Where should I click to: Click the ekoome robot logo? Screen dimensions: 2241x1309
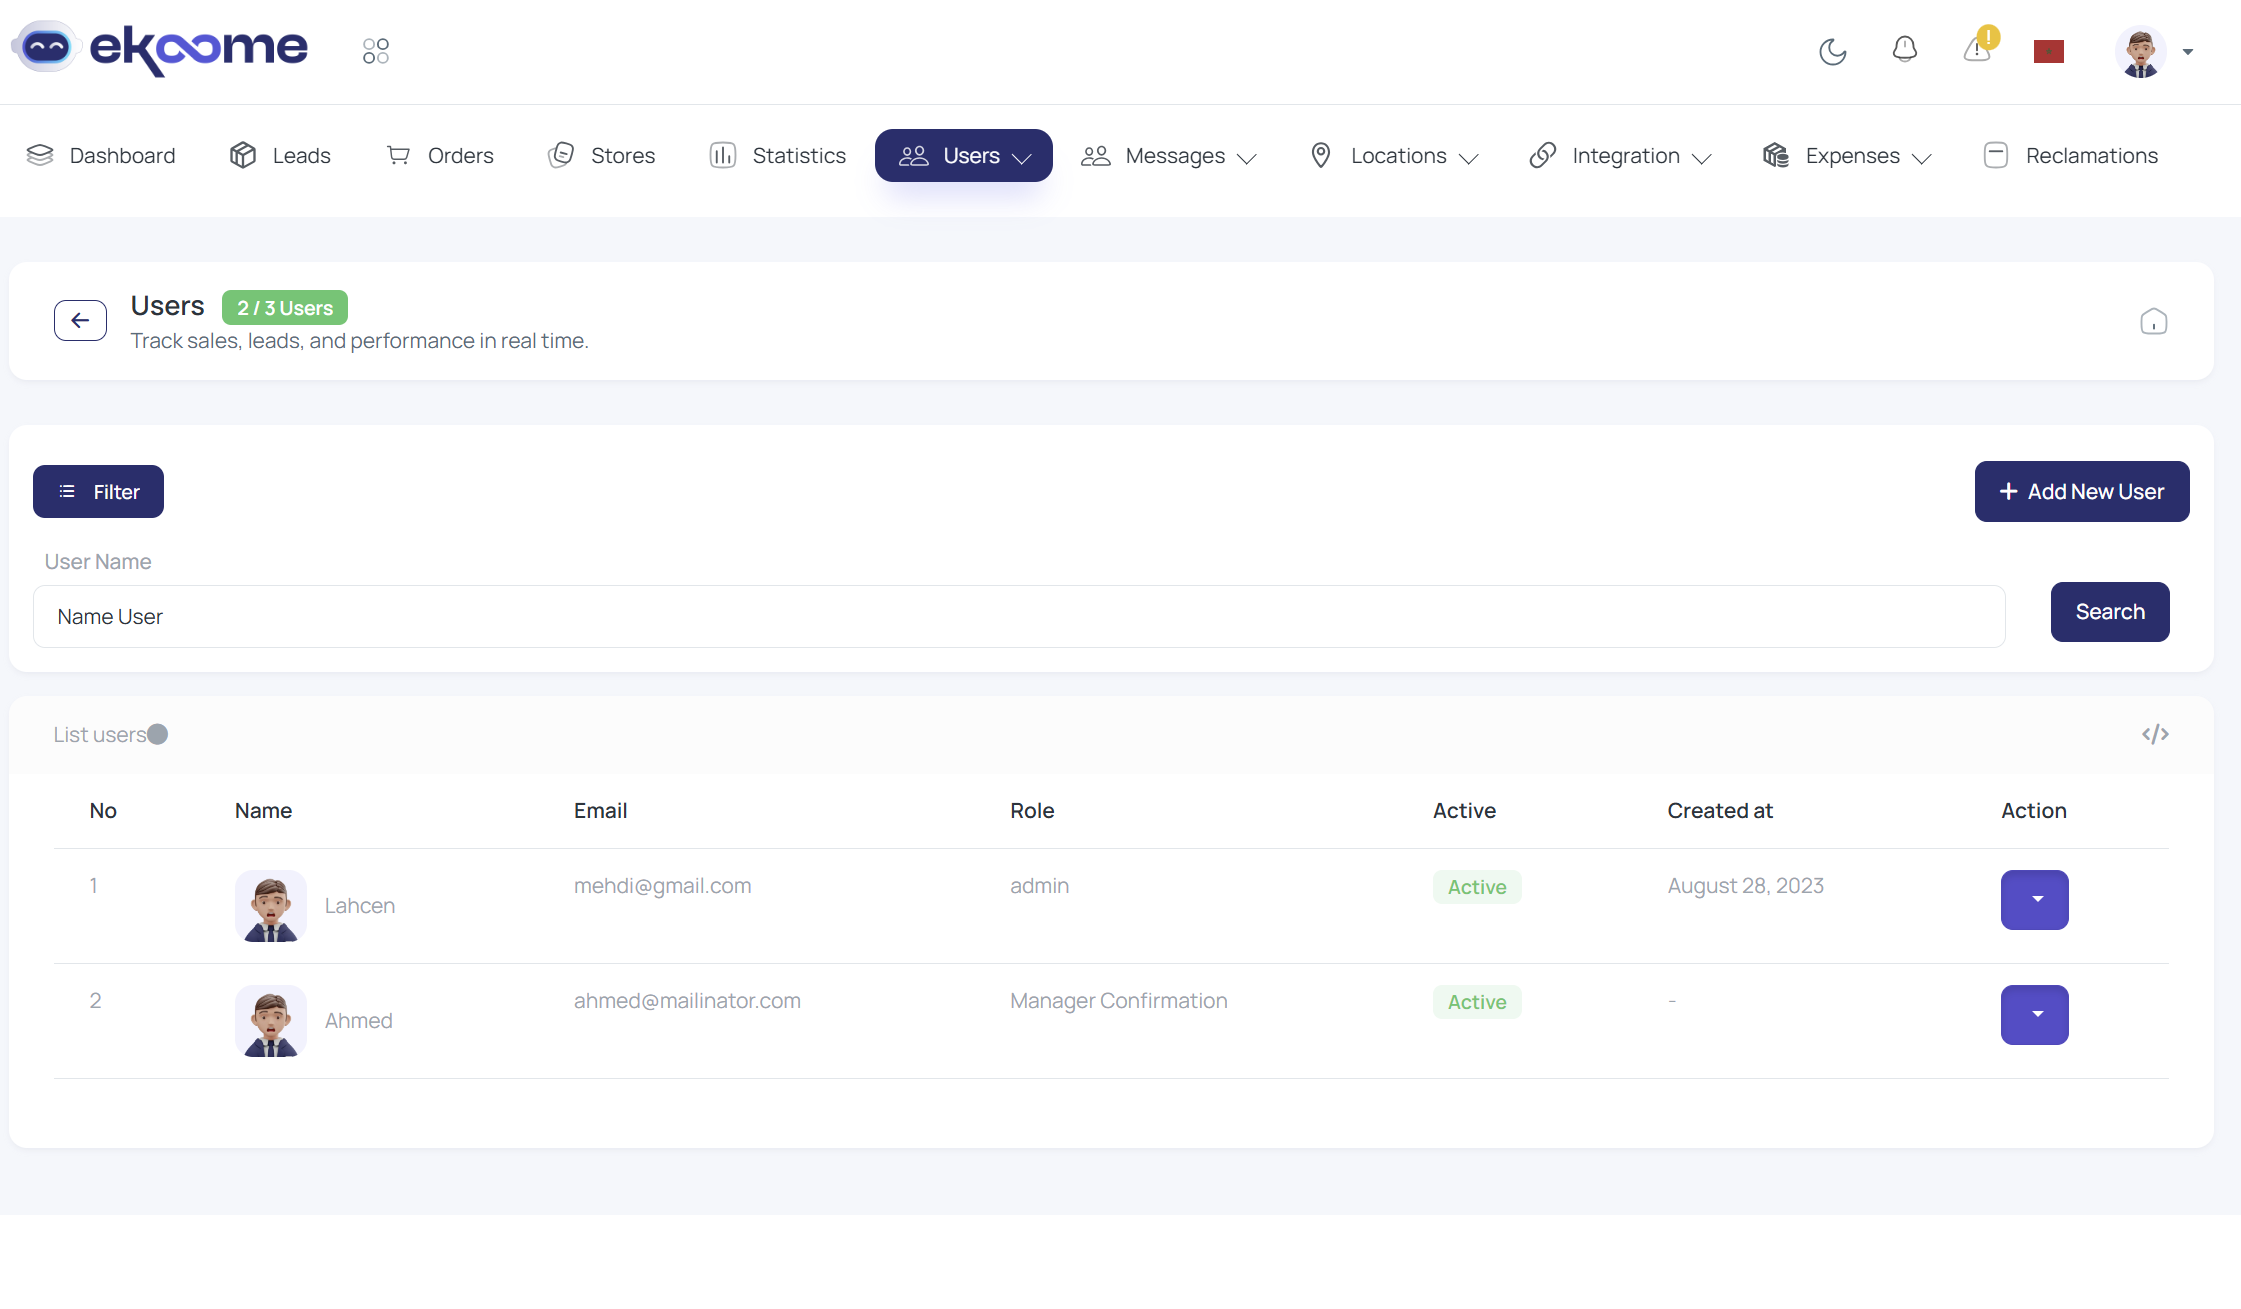46,46
